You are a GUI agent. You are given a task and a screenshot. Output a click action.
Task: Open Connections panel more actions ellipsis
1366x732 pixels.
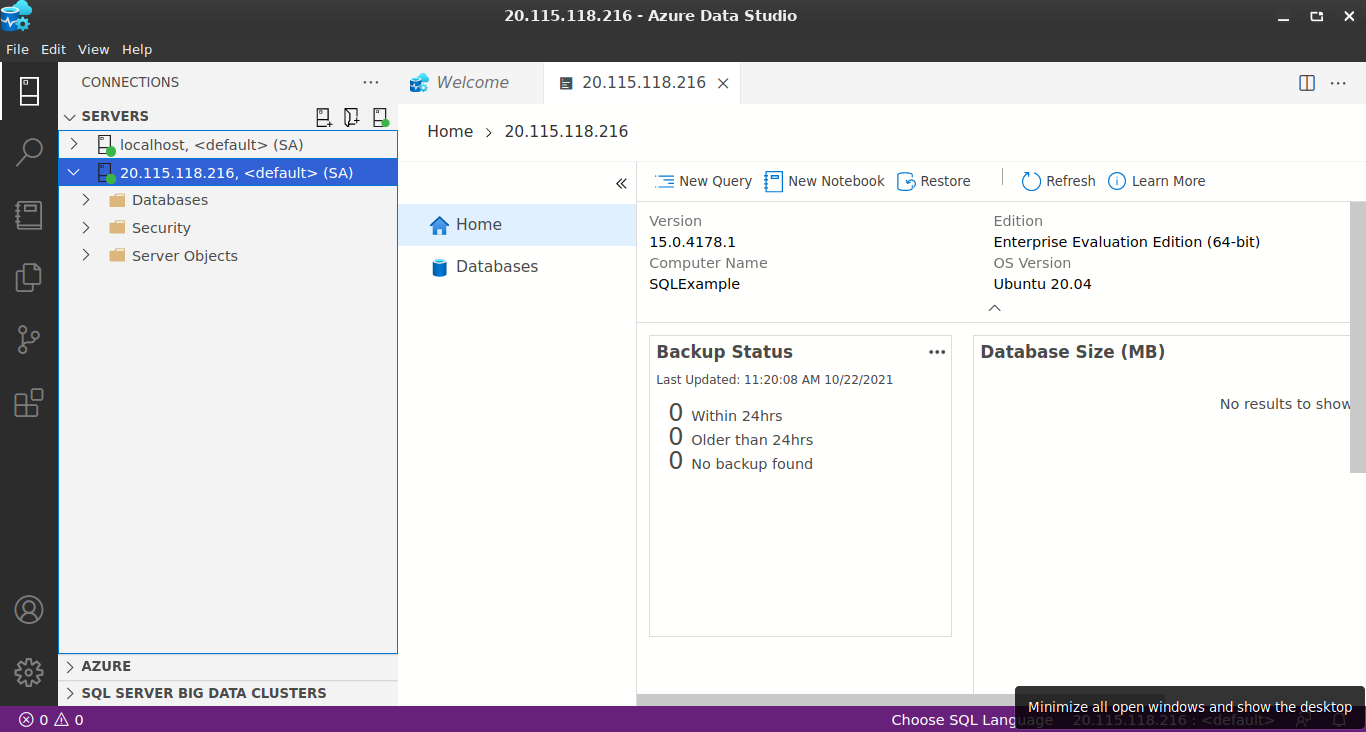click(371, 82)
